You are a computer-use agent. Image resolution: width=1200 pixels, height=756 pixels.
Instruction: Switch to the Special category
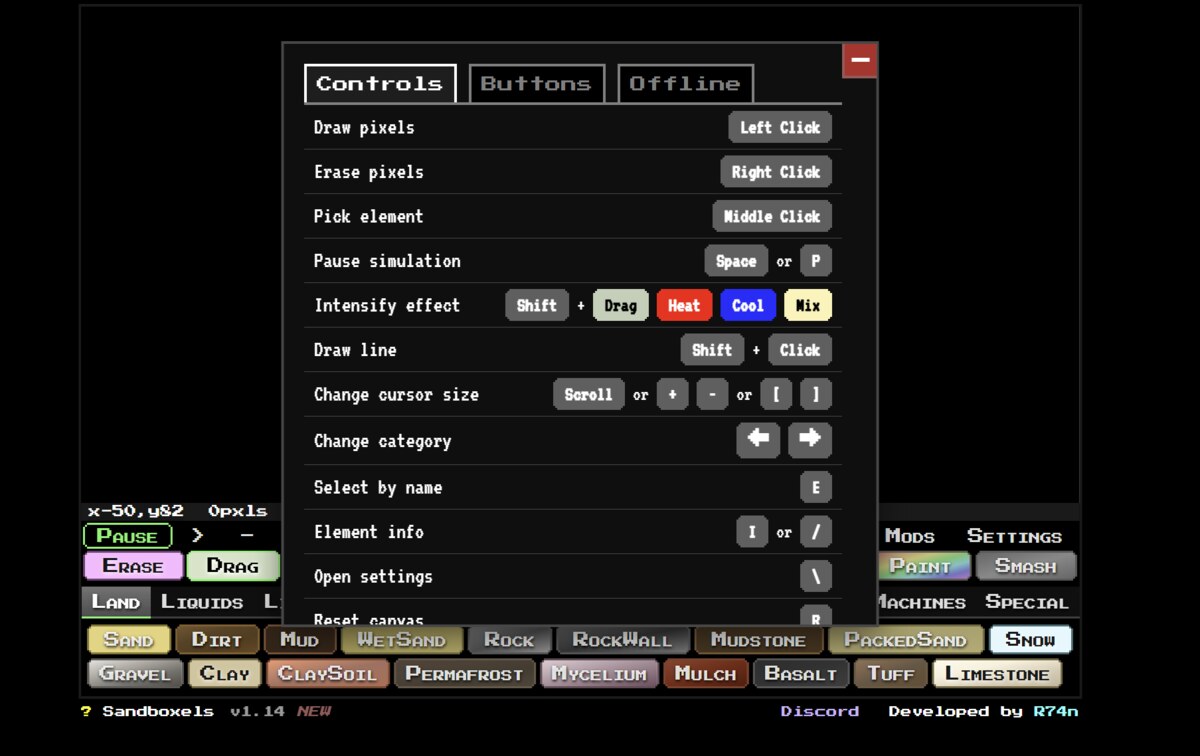tap(1027, 602)
